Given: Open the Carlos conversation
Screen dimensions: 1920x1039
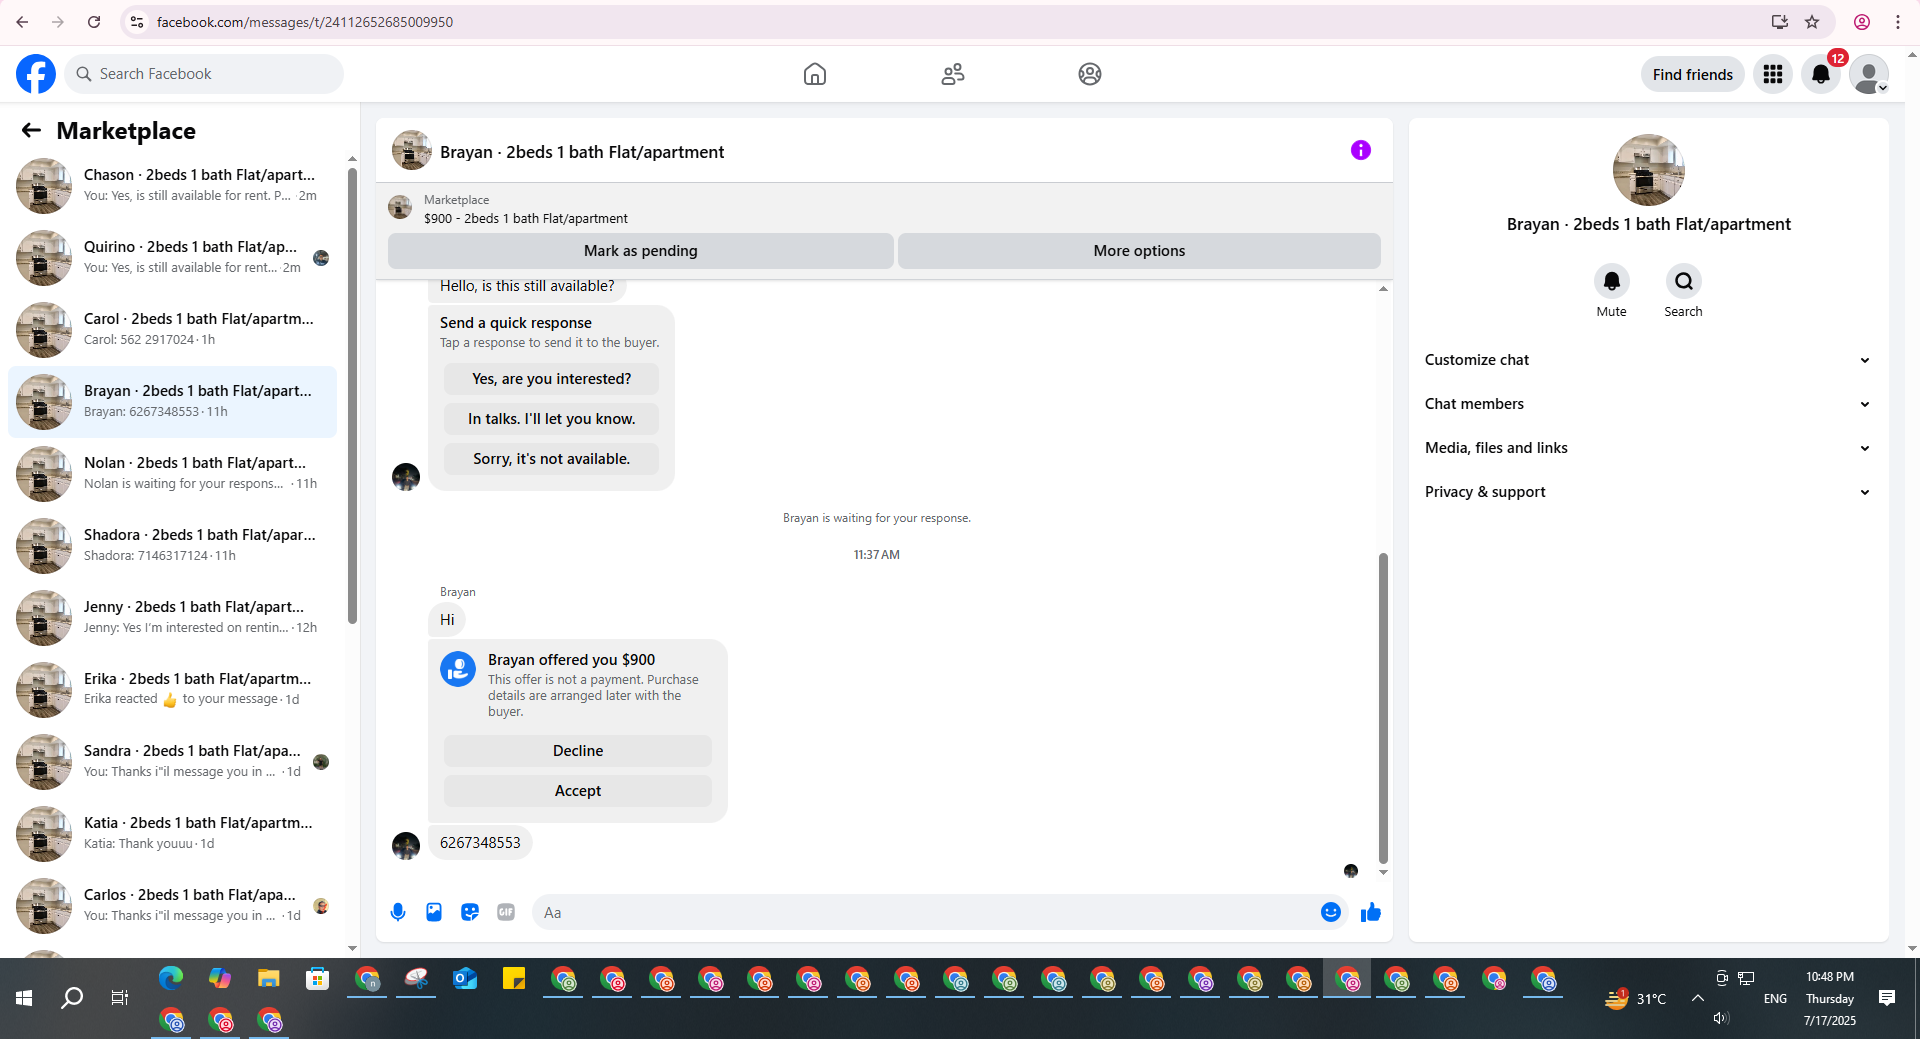Looking at the screenshot, I should tap(172, 906).
